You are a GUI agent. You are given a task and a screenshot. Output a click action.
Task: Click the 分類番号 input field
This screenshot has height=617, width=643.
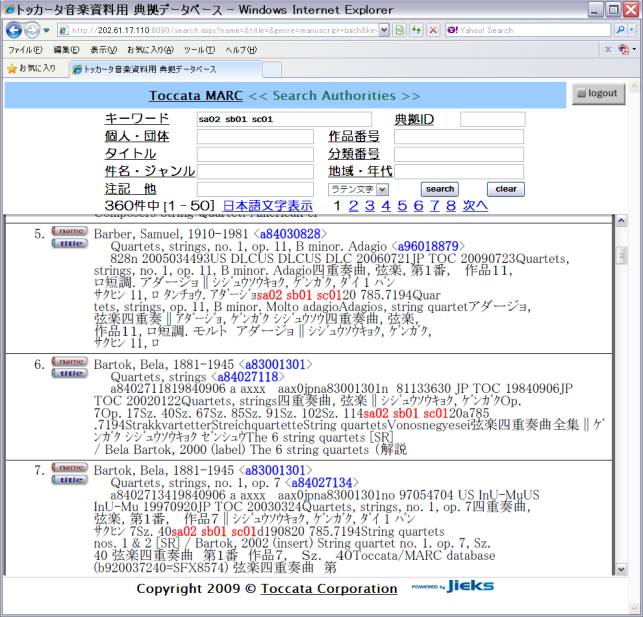tap(459, 154)
